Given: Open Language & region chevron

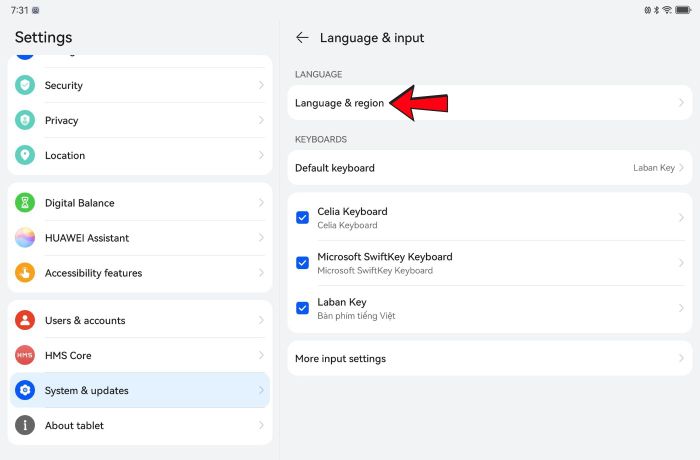Looking at the screenshot, I should (x=681, y=103).
